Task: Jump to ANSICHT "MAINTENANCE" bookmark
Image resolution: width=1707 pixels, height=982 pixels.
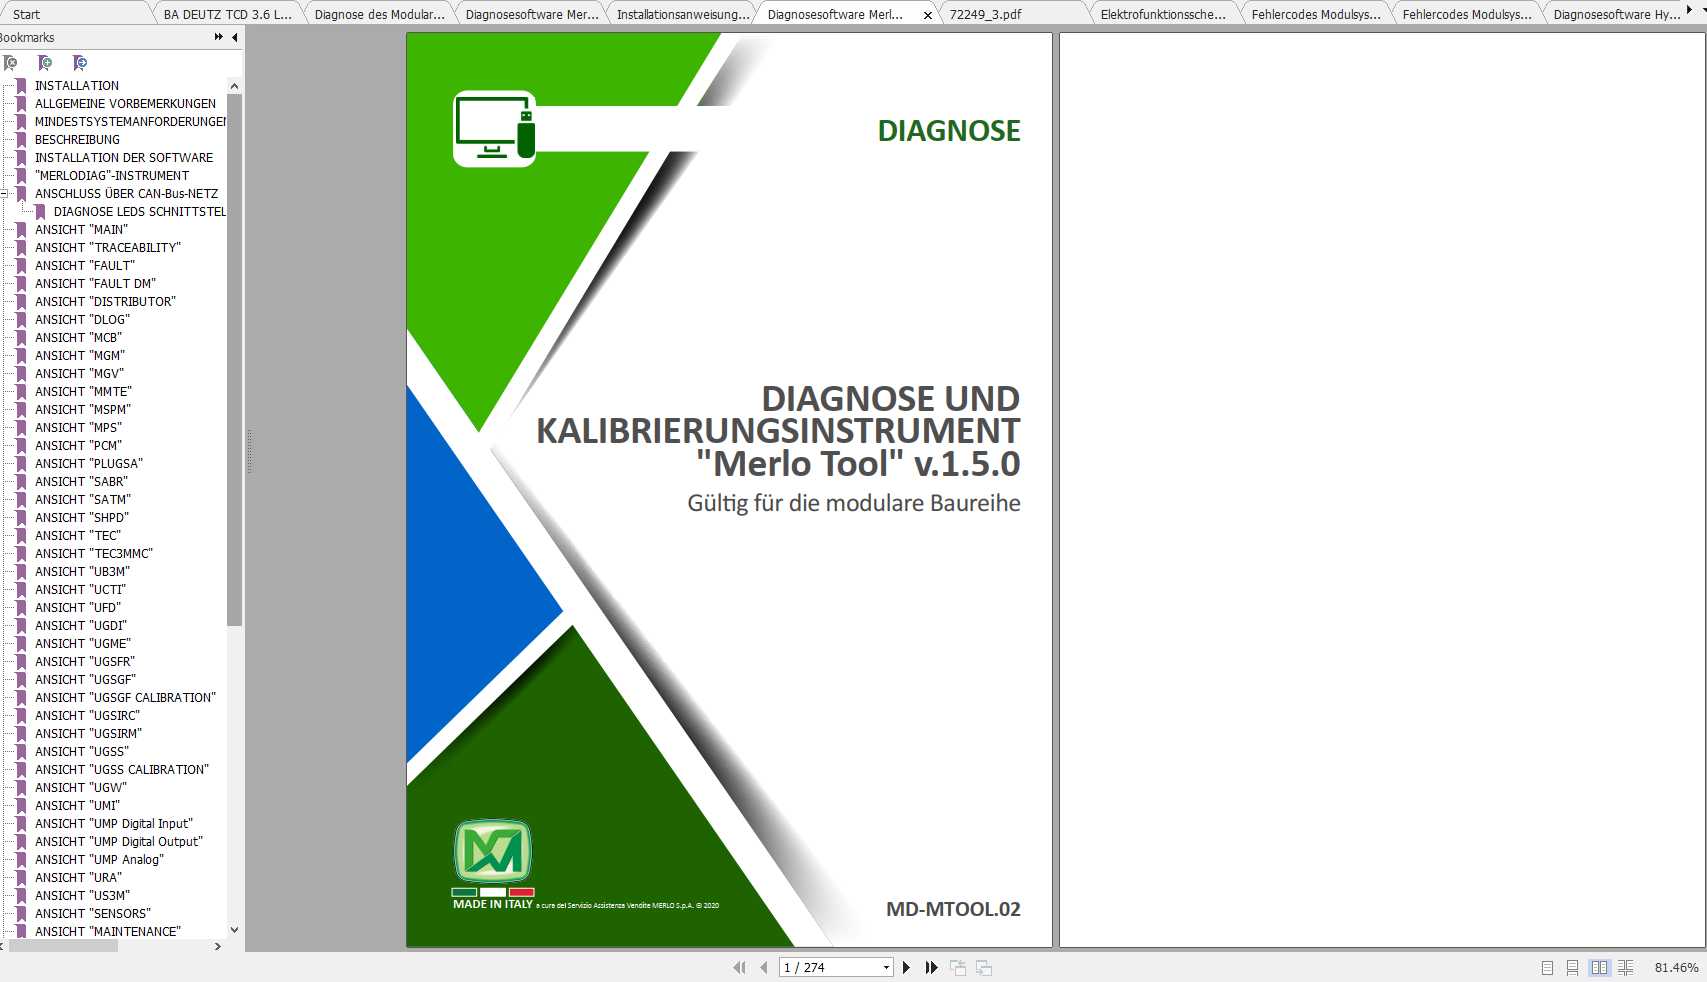Action: 108,931
